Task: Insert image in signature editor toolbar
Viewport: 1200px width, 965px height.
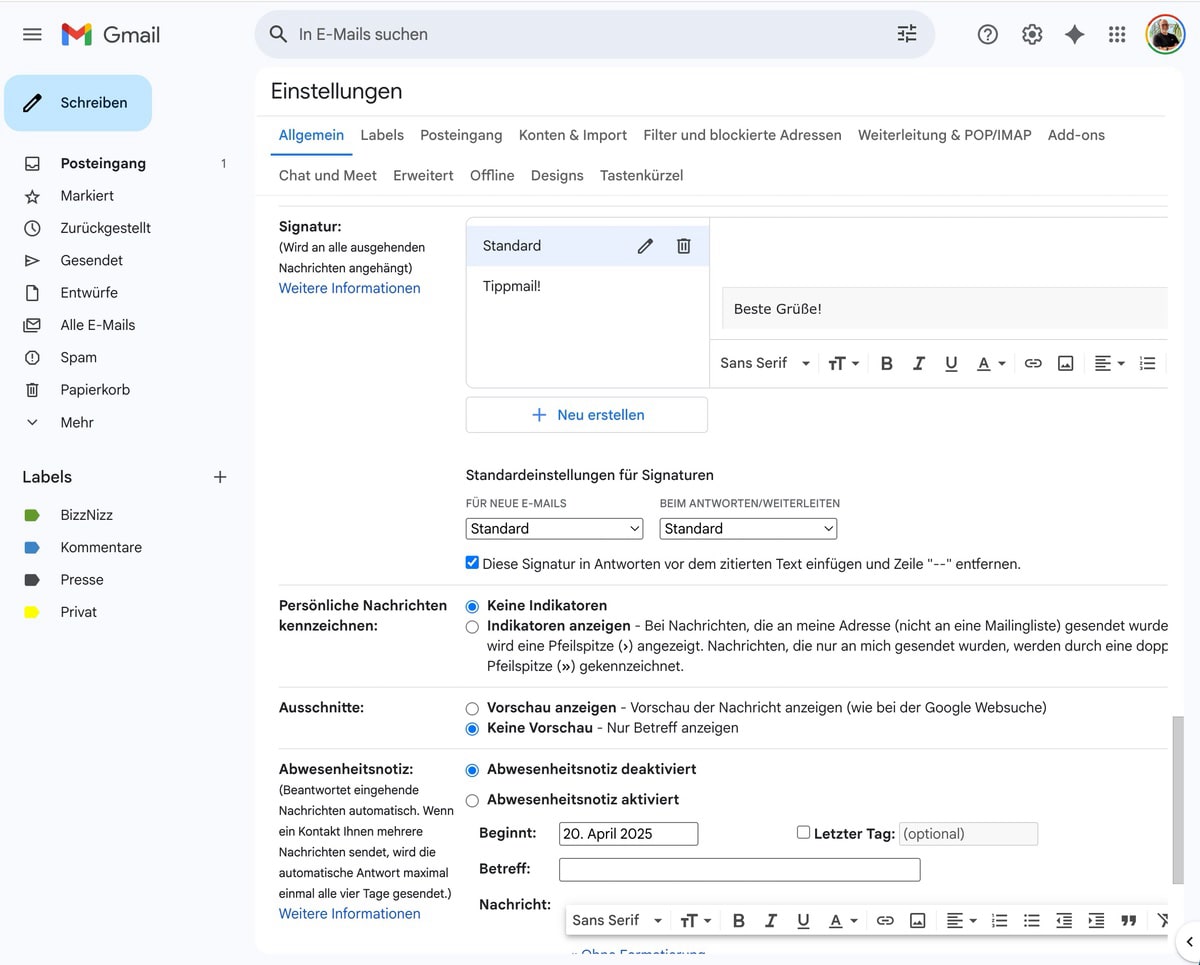Action: click(x=1065, y=363)
